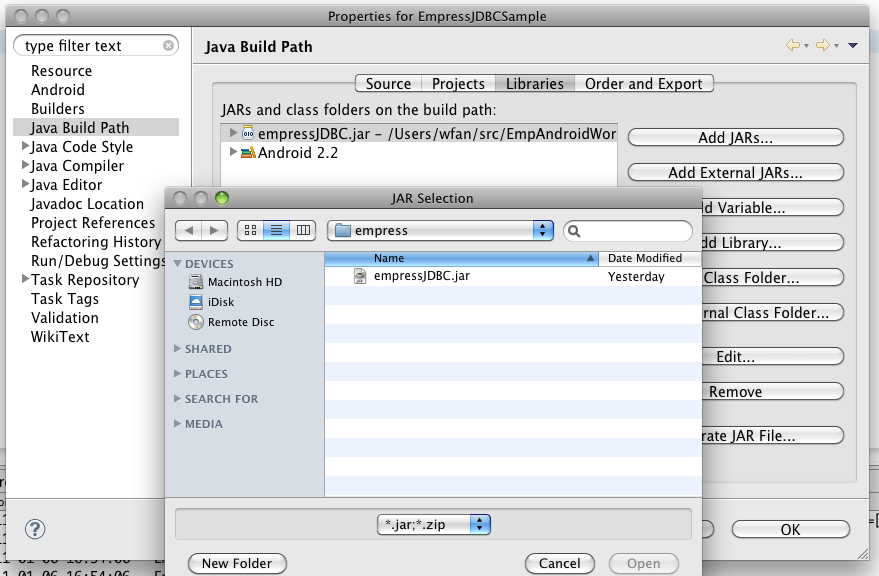Select Validation in properties tree

coord(65,318)
